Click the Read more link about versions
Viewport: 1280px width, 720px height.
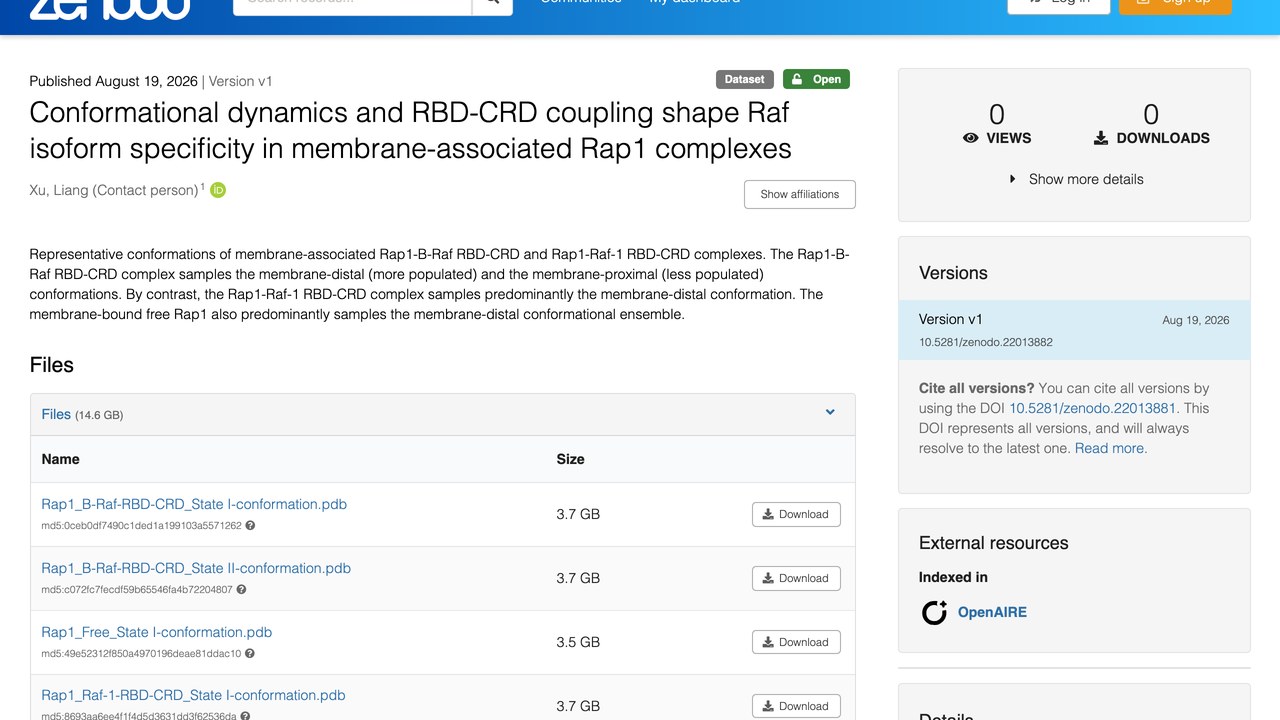pyautogui.click(x=1110, y=448)
